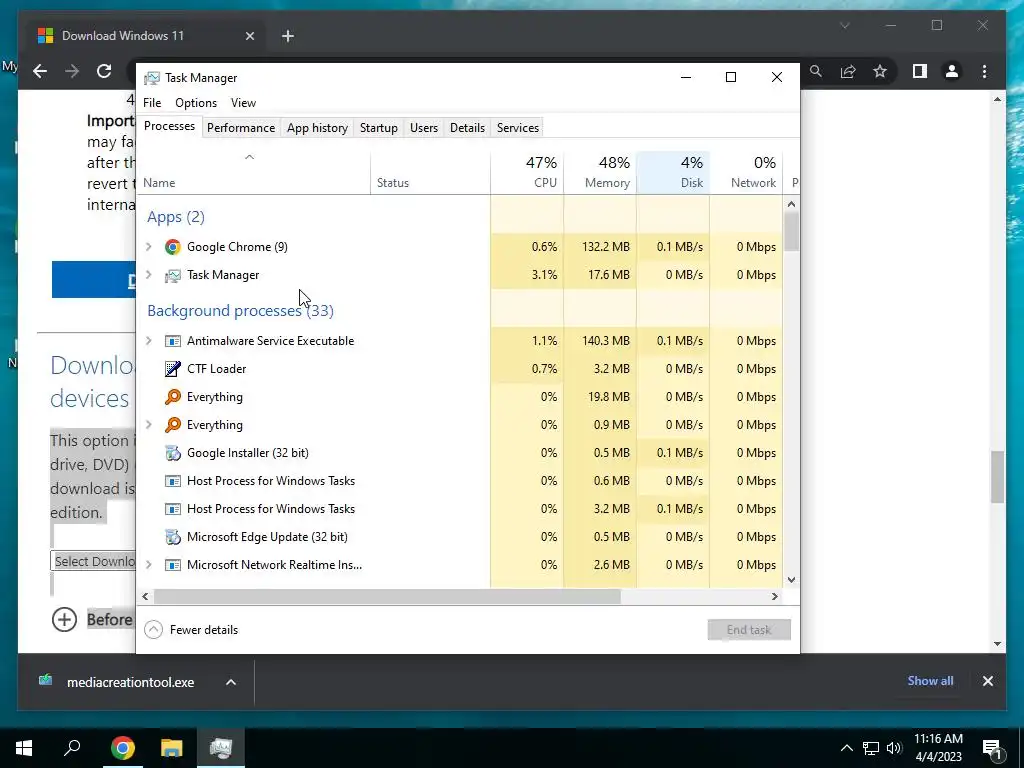Image resolution: width=1024 pixels, height=768 pixels.
Task: Switch to the Users tab
Action: pos(424,128)
